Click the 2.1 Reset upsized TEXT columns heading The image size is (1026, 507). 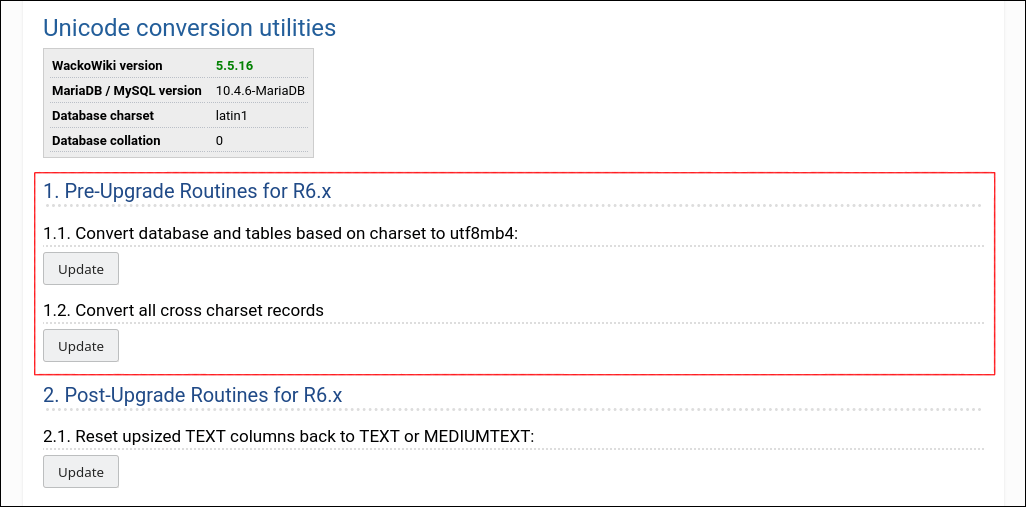pos(289,437)
